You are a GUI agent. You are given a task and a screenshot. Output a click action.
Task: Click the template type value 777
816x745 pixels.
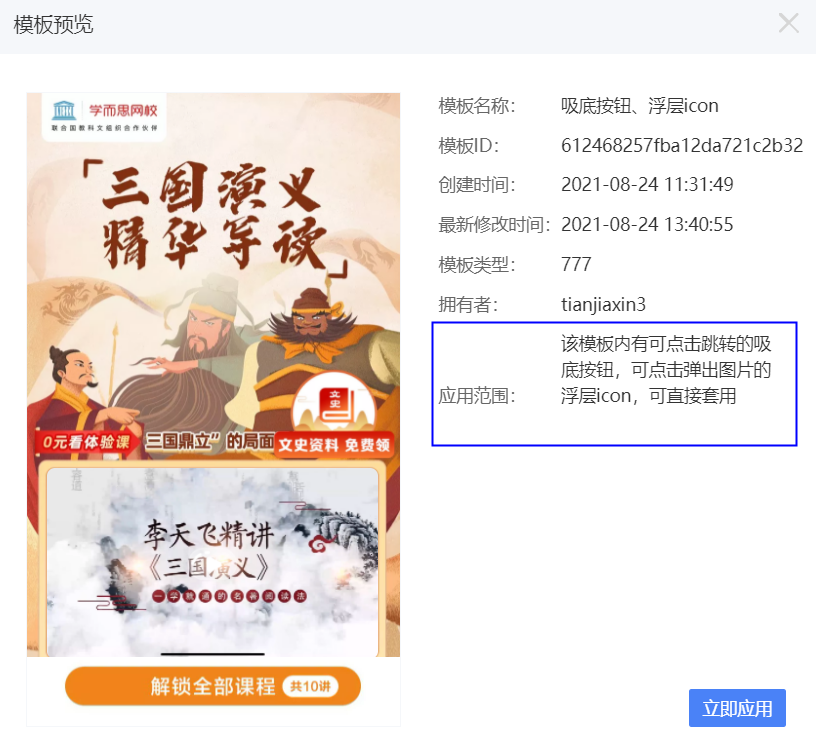pyautogui.click(x=576, y=264)
